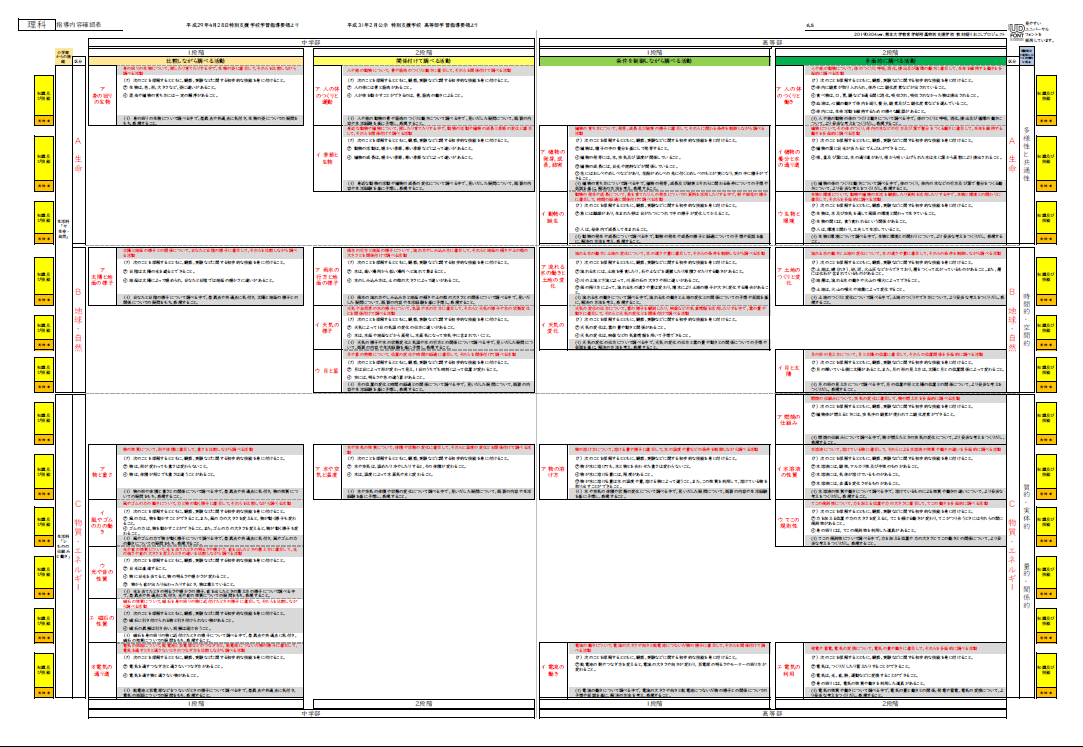Click the ア 人の体のつくりと働き cell
The image size is (1083, 747).
click(789, 96)
